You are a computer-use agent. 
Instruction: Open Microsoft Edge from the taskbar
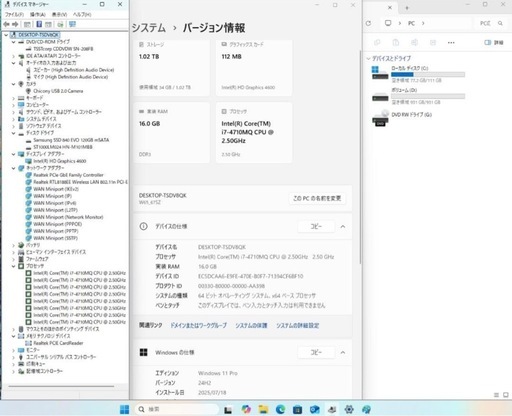280,409
